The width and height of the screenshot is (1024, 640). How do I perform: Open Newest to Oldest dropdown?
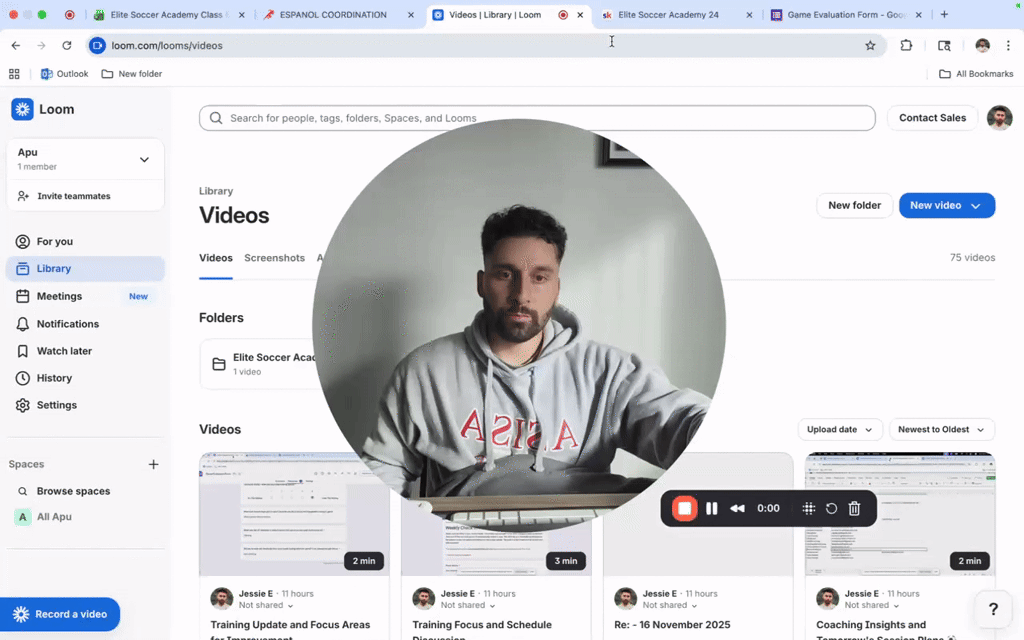point(941,430)
